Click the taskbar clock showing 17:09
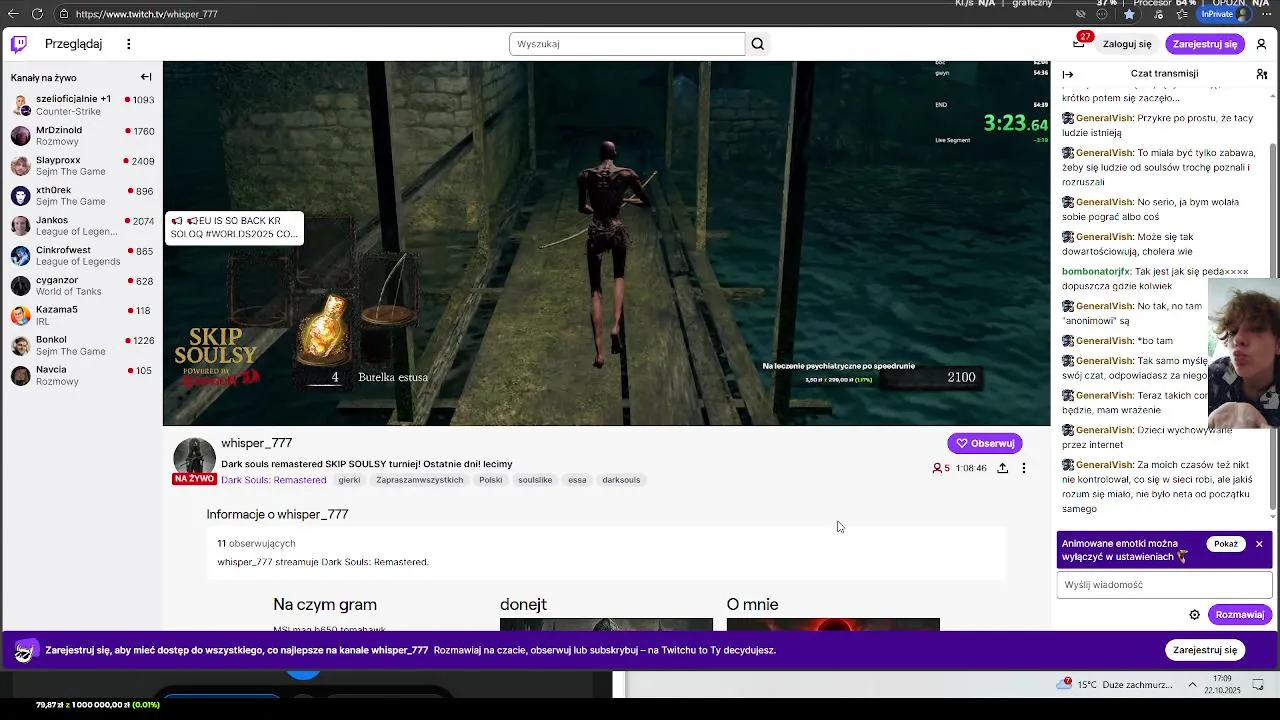The image size is (1280, 720). [x=1222, y=685]
